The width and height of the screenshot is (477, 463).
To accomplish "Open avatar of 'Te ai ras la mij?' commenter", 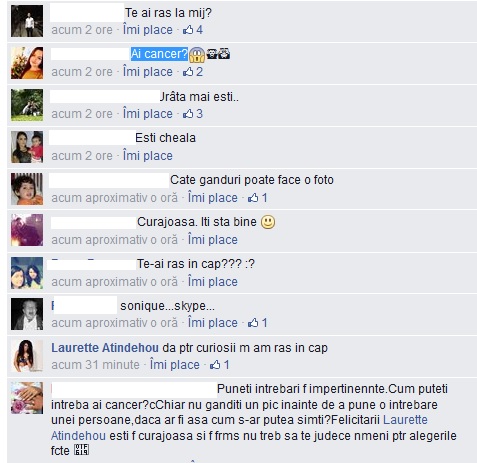I will [27, 21].
